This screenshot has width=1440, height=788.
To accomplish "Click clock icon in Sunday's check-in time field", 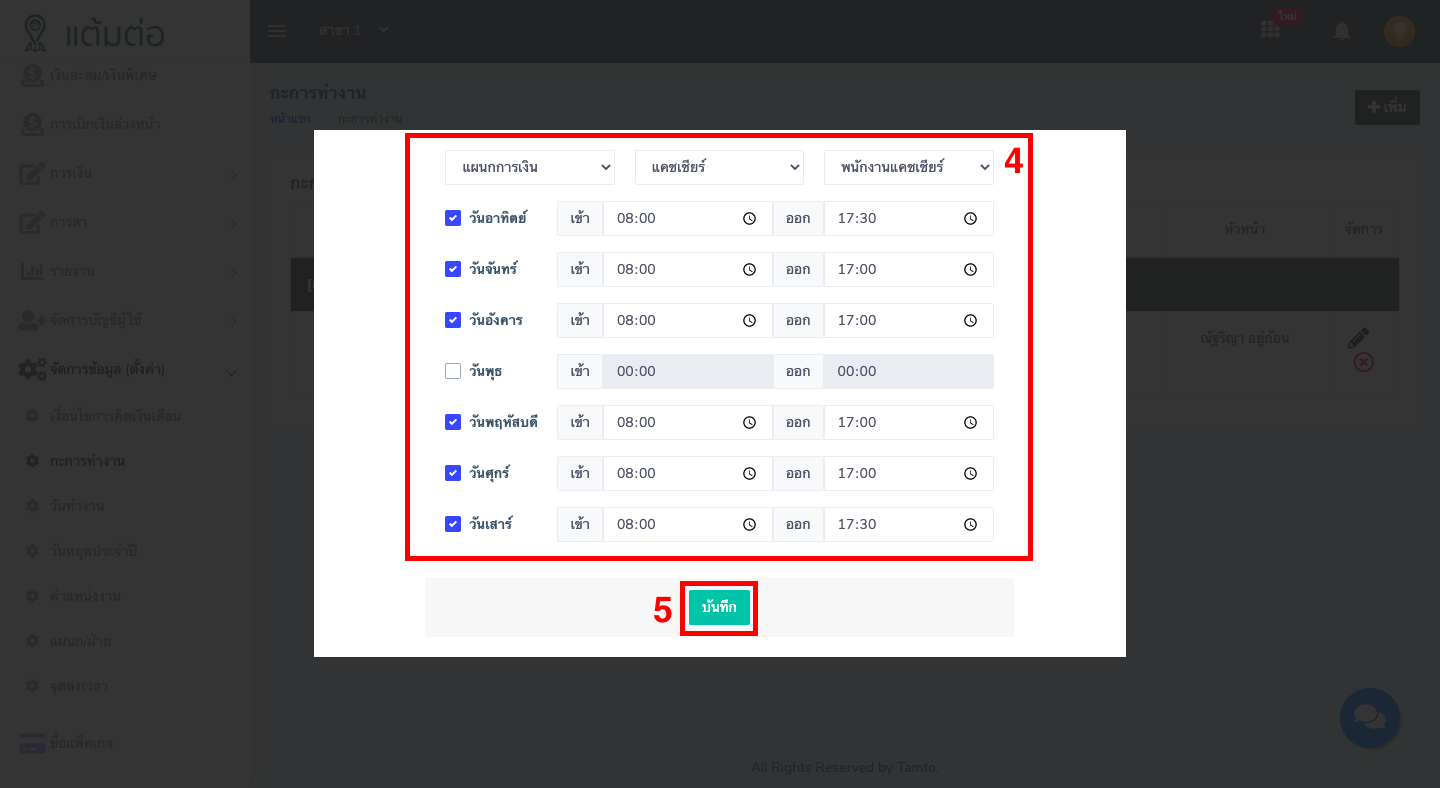I will pos(749,218).
